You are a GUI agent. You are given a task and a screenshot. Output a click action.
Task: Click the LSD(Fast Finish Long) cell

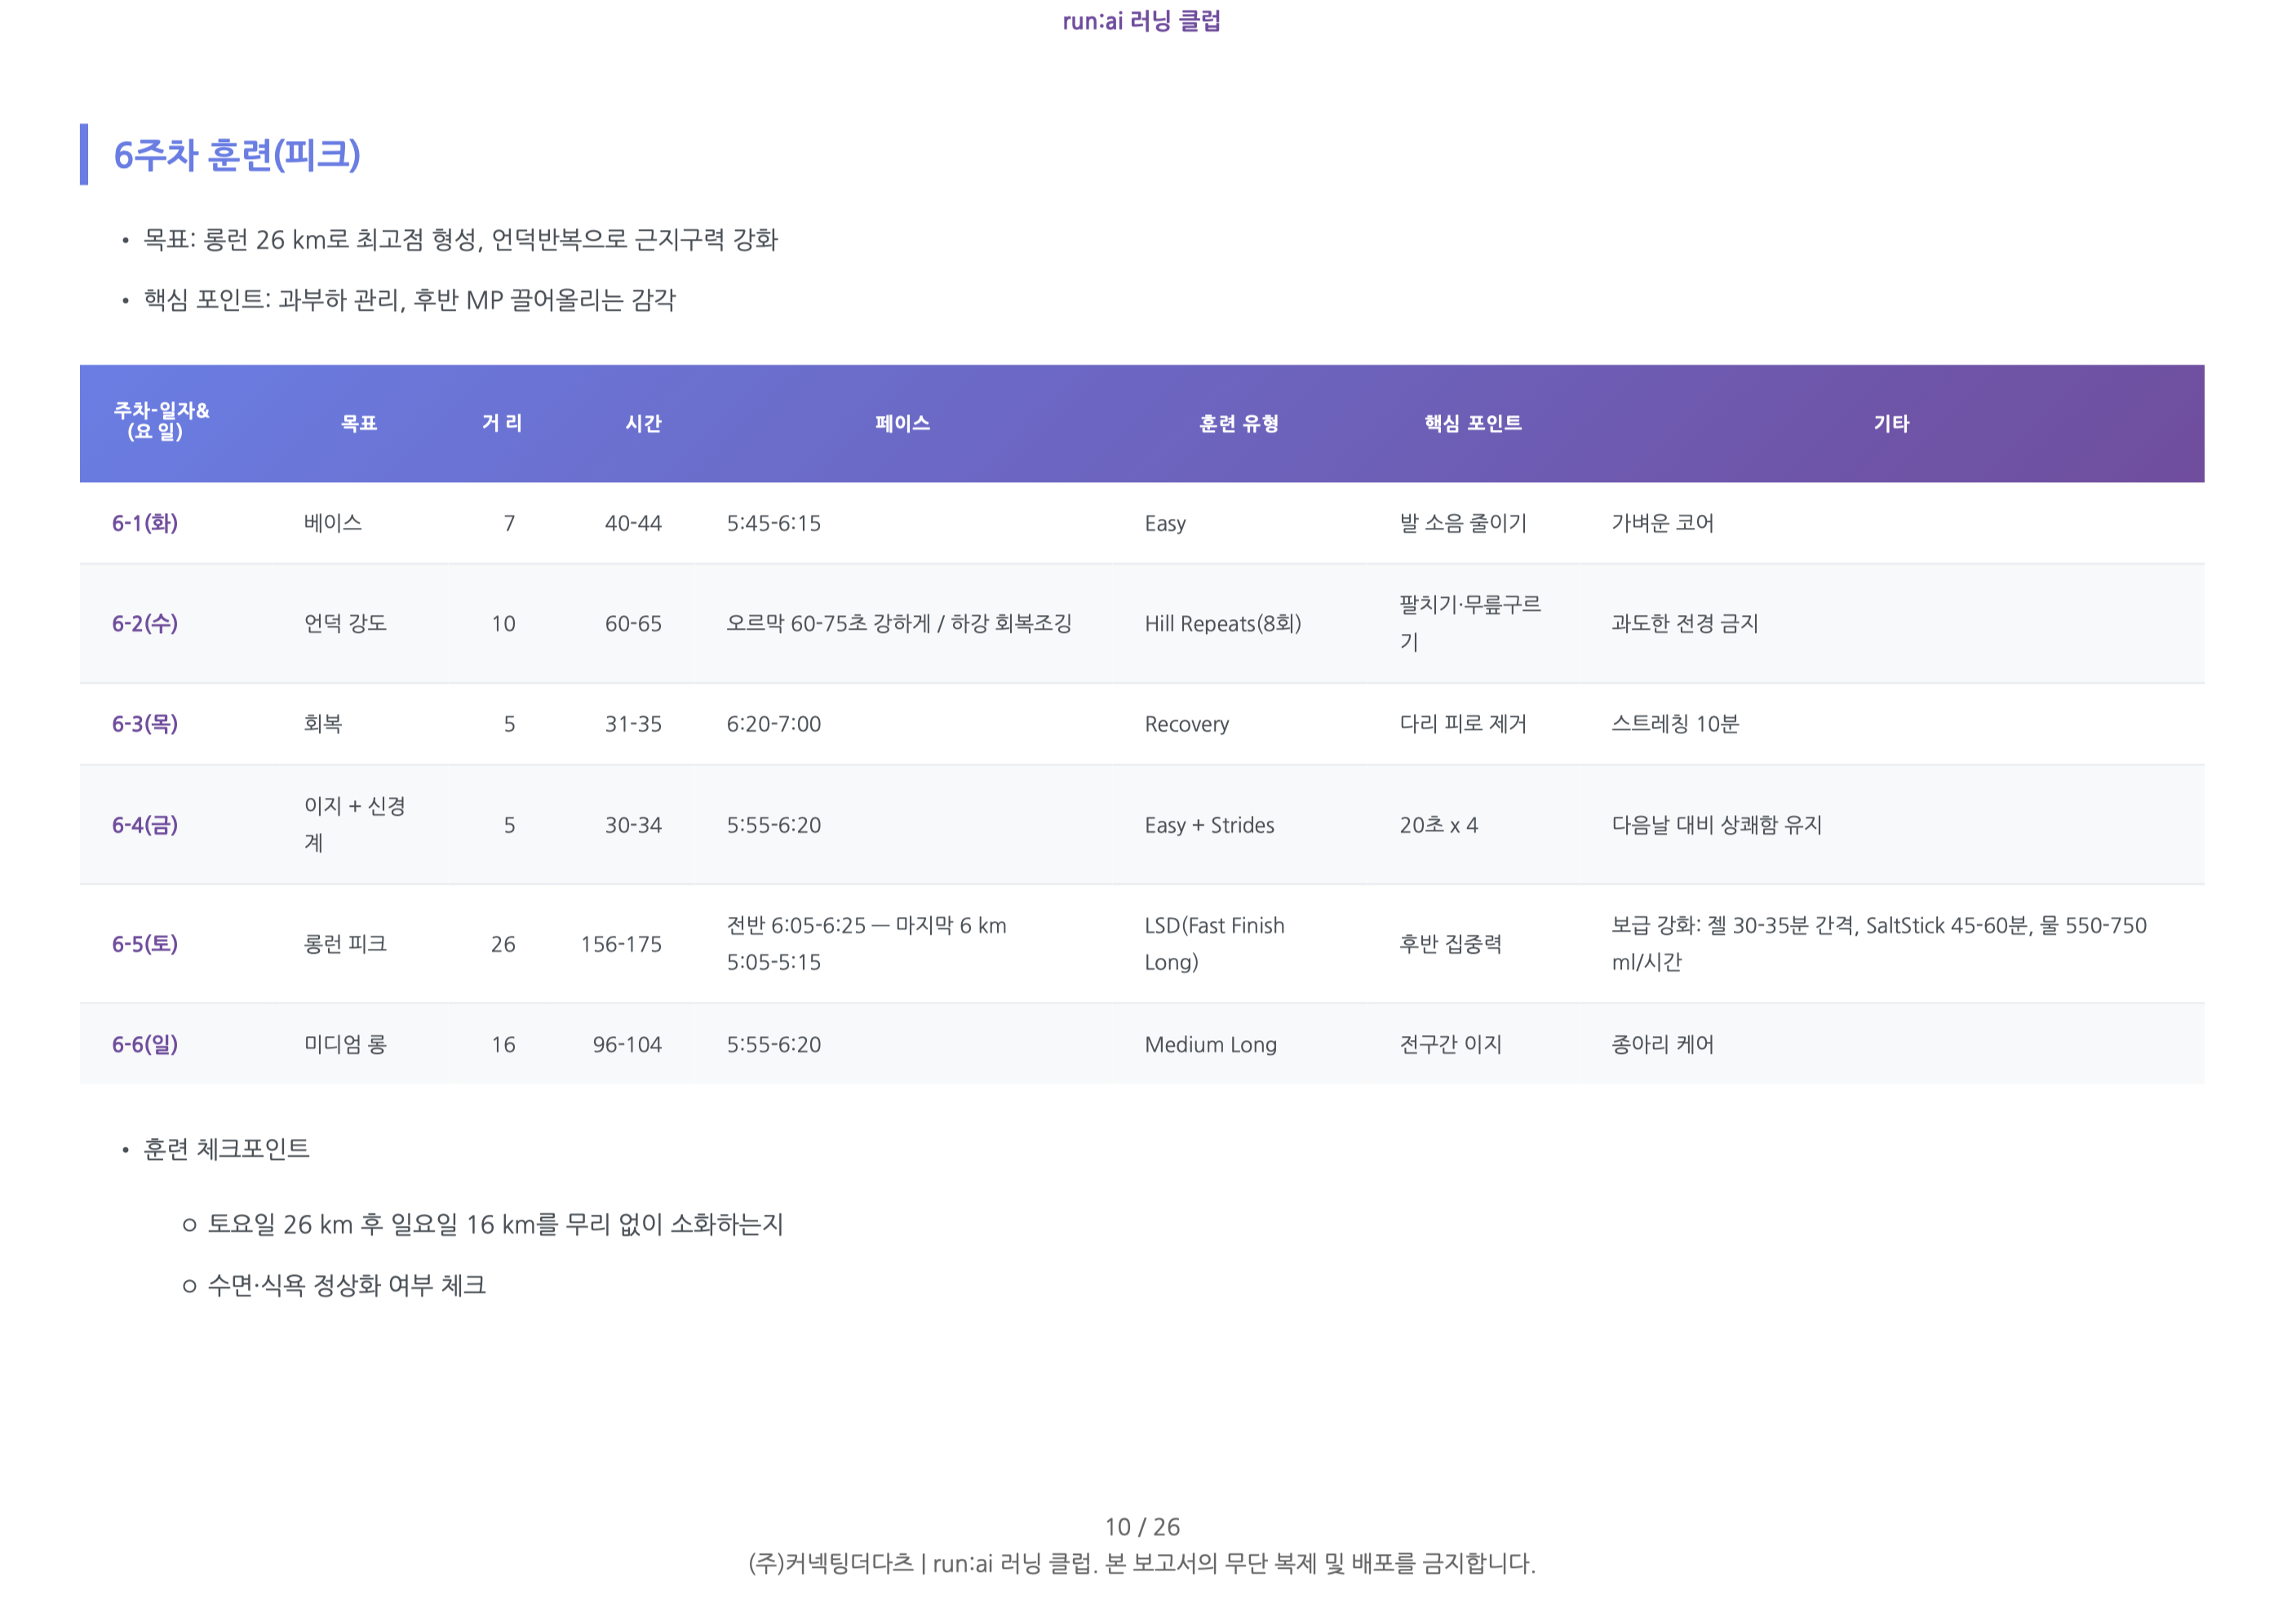[1213, 944]
